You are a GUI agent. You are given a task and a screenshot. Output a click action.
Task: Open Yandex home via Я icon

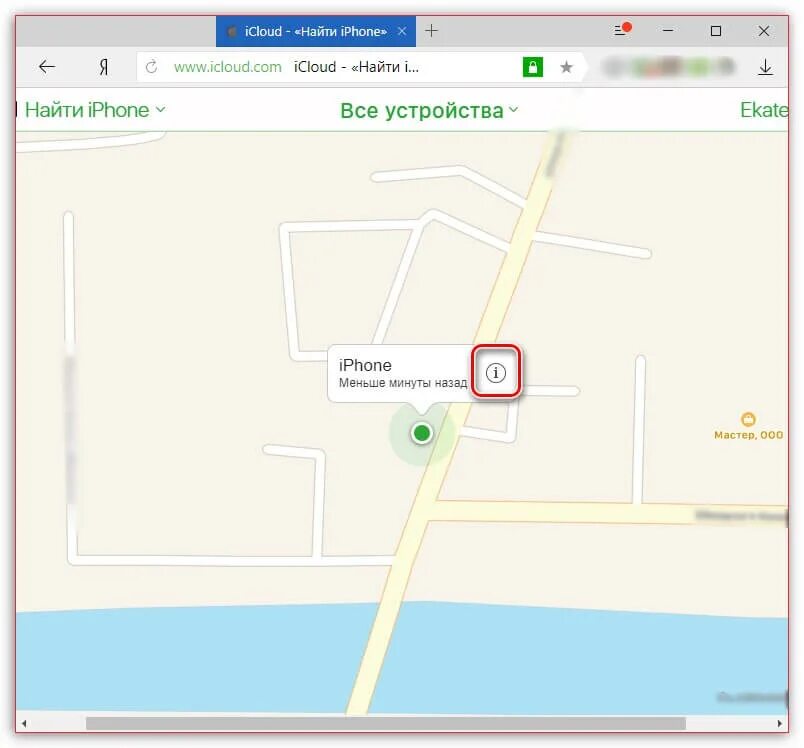[x=103, y=67]
